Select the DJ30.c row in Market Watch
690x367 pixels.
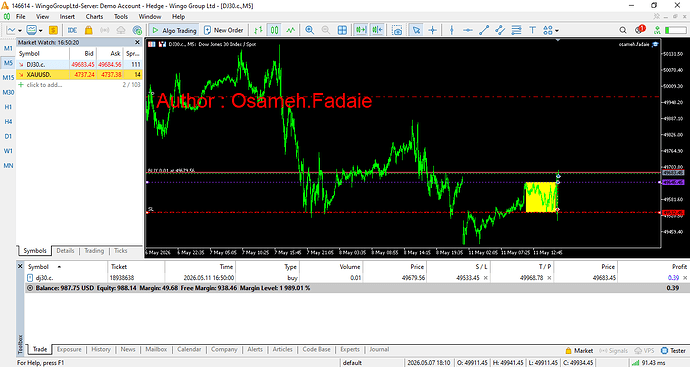point(79,64)
